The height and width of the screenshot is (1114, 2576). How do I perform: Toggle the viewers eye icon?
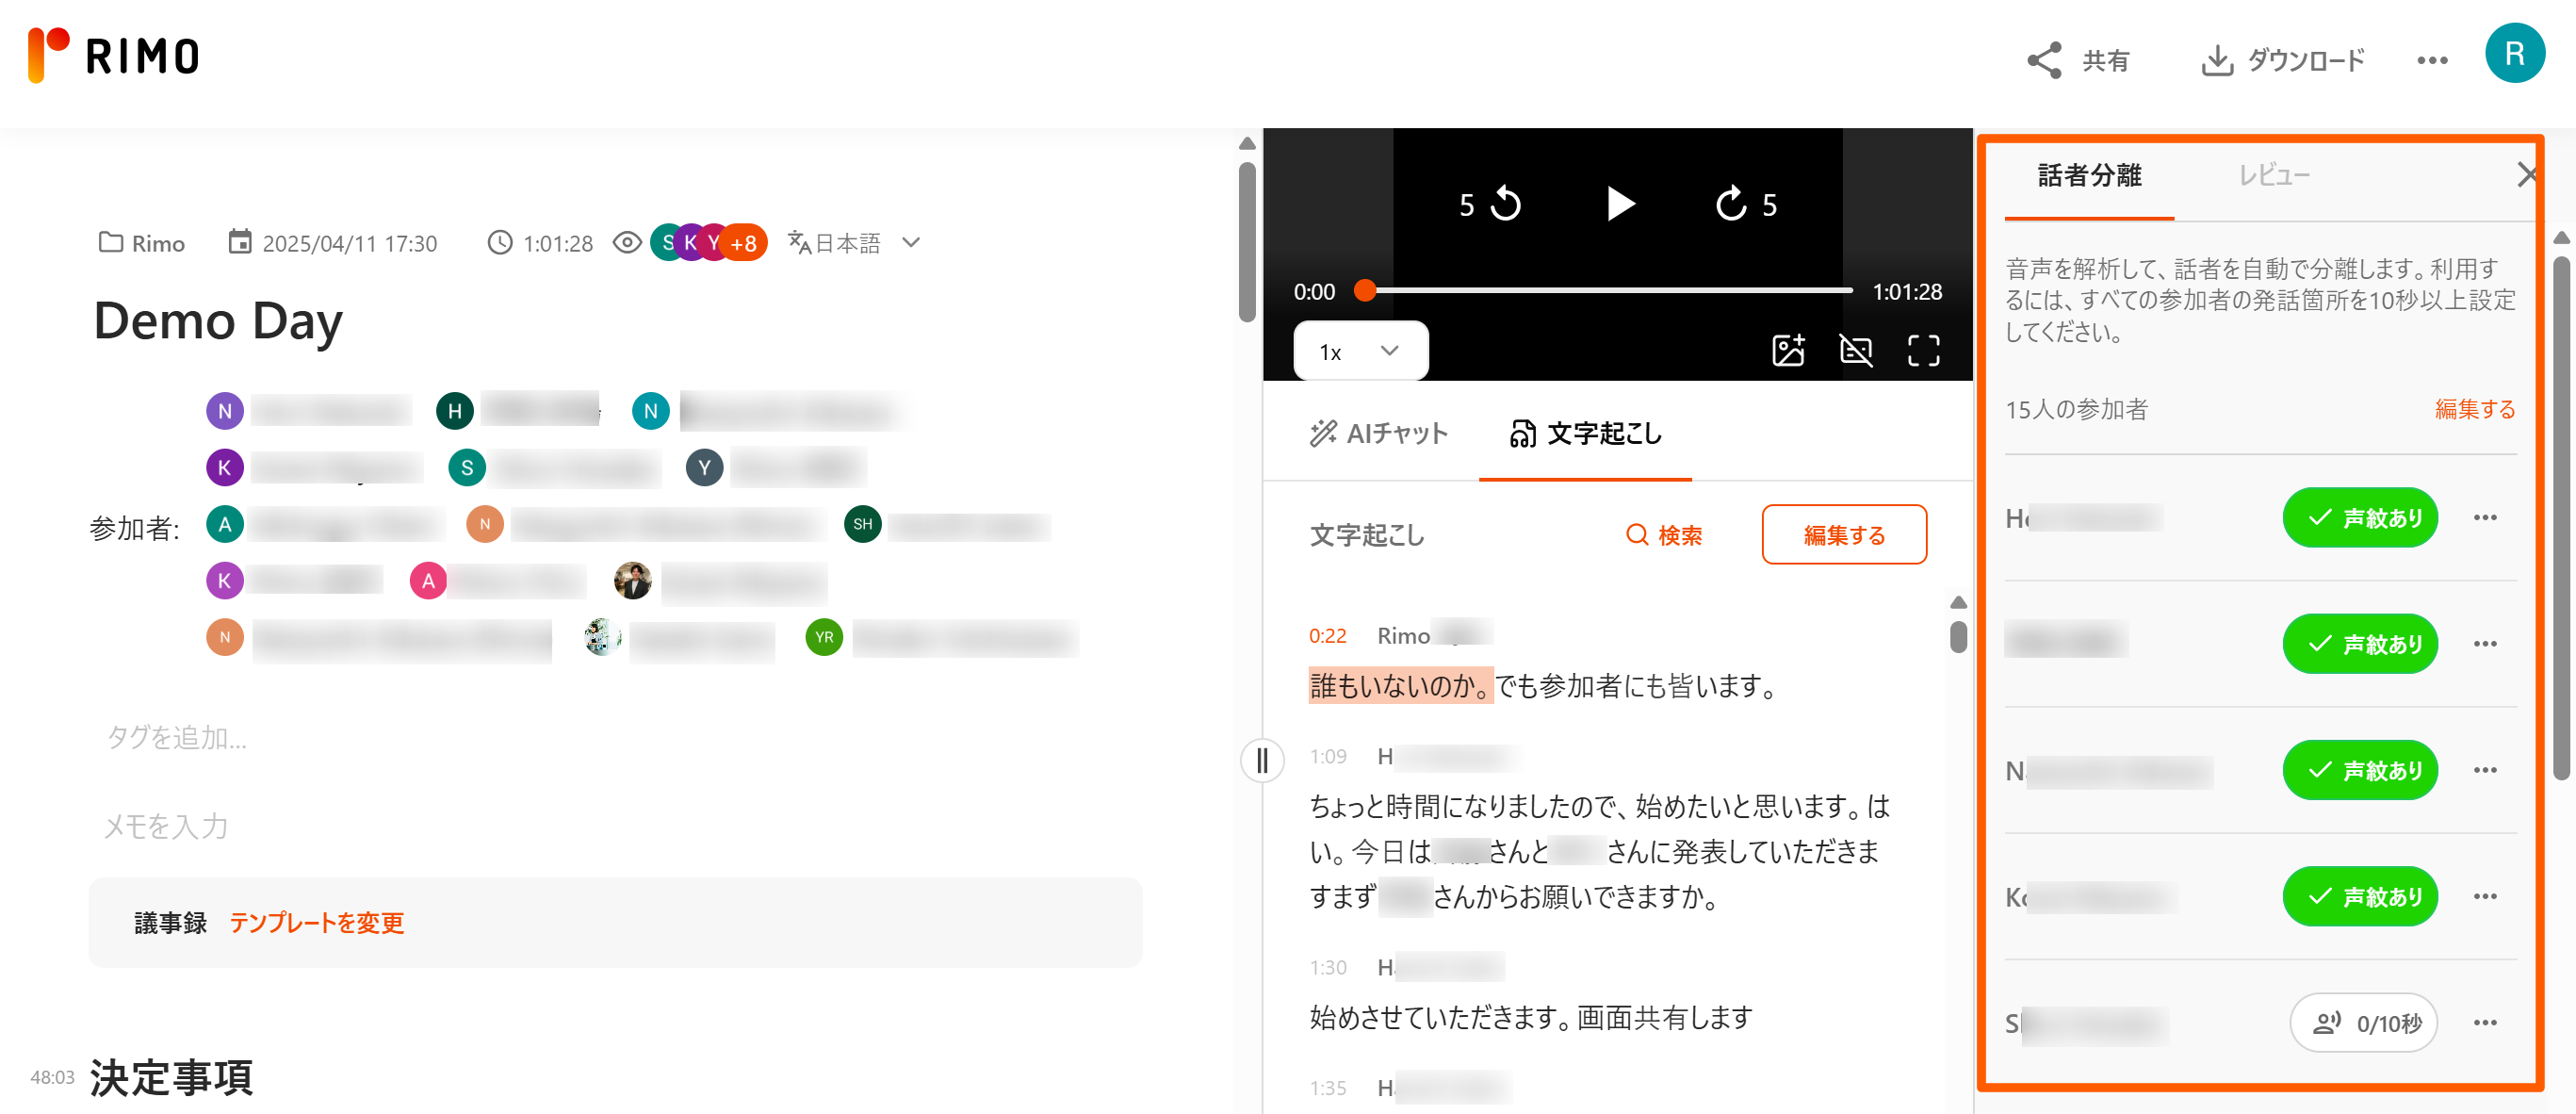627,243
